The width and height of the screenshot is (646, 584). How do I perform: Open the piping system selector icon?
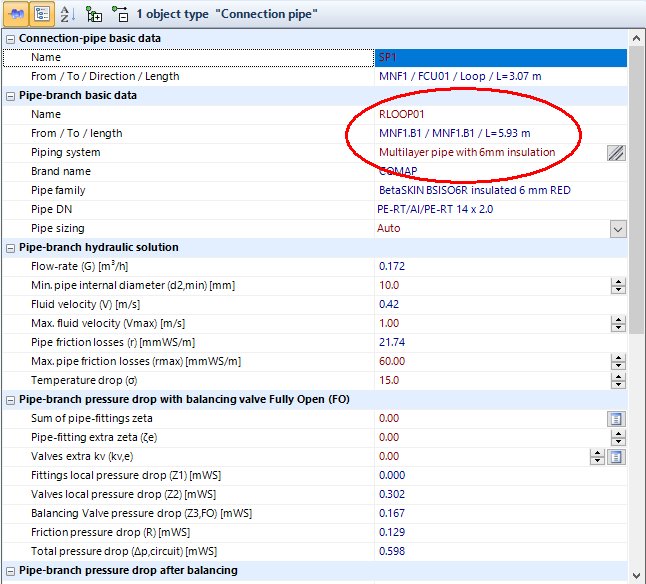(617, 153)
